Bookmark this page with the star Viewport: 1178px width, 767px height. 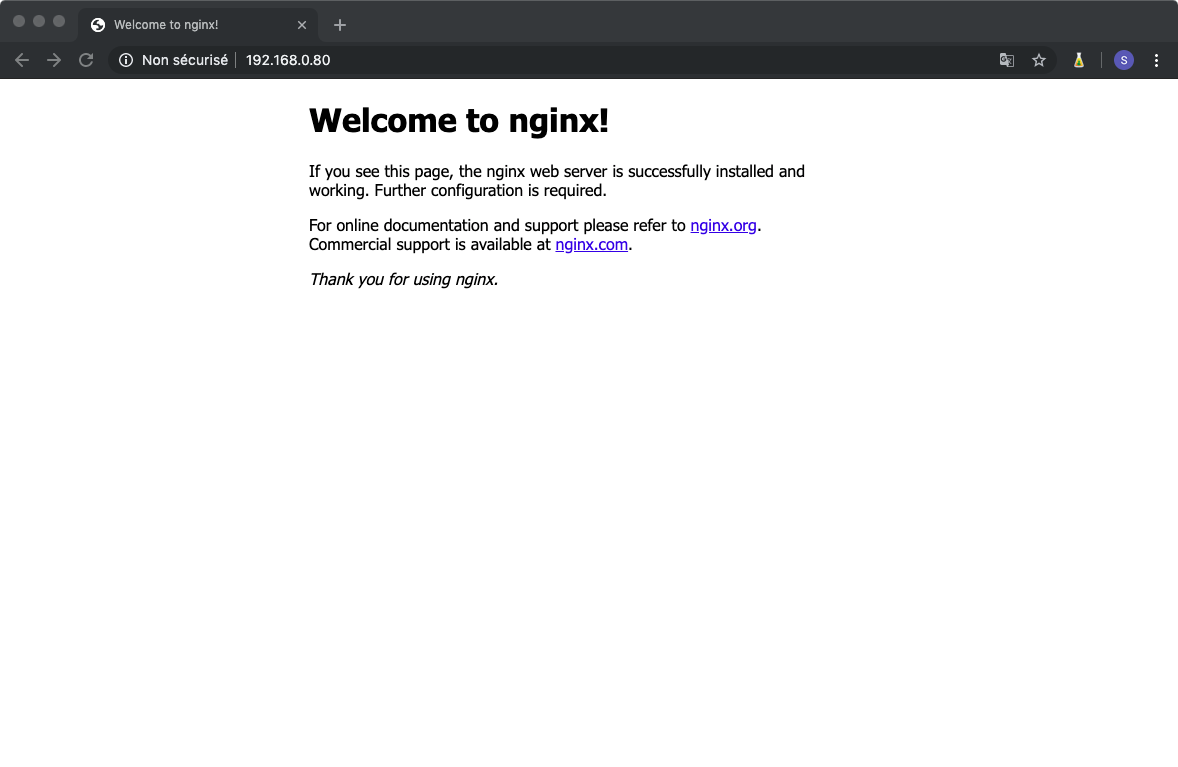coord(1039,60)
